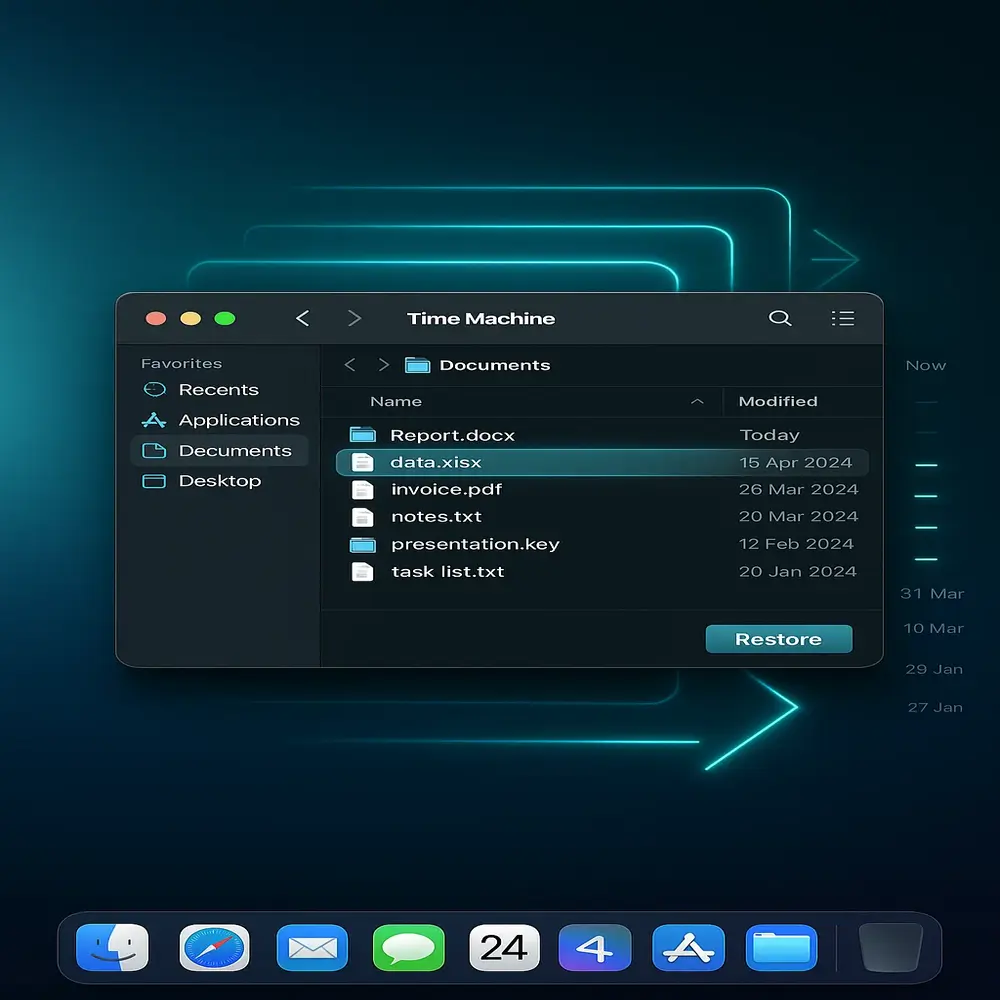Click the Documents path label
The height and width of the screenshot is (1000, 1000).
[495, 365]
